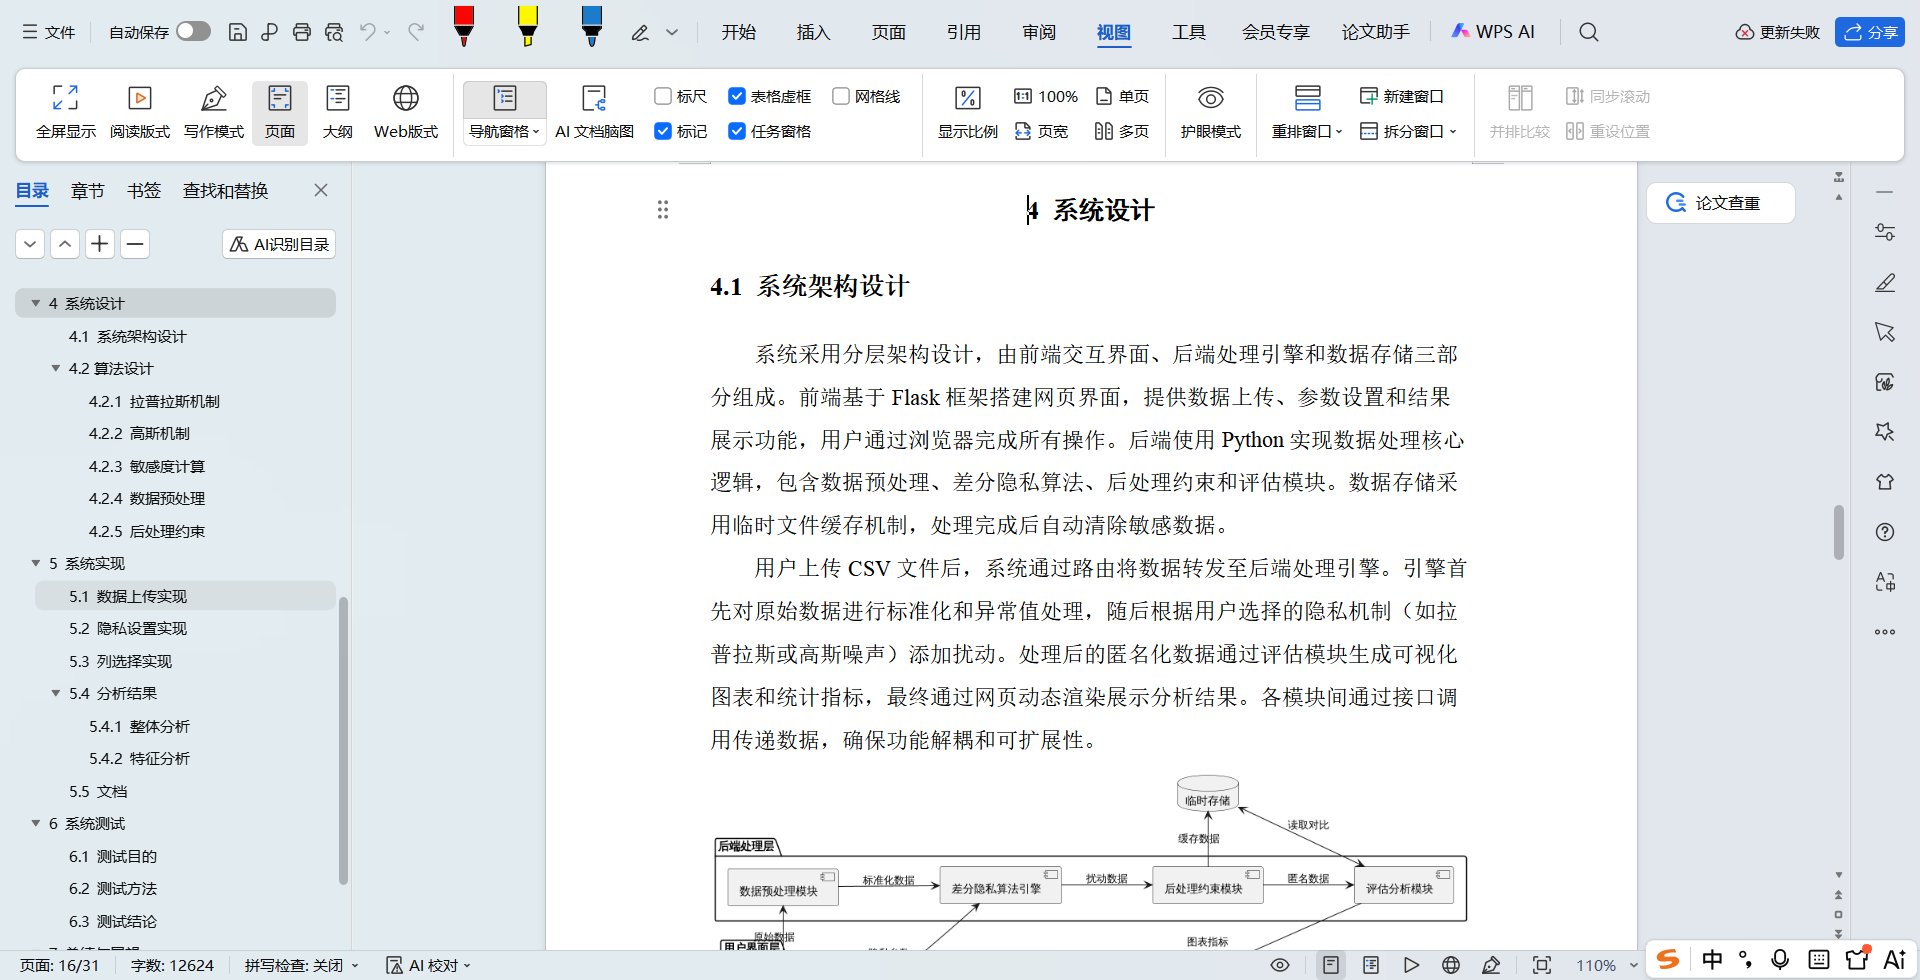The height and width of the screenshot is (980, 1920).
Task: Switch to the 章节 navigation tab
Action: (x=88, y=191)
